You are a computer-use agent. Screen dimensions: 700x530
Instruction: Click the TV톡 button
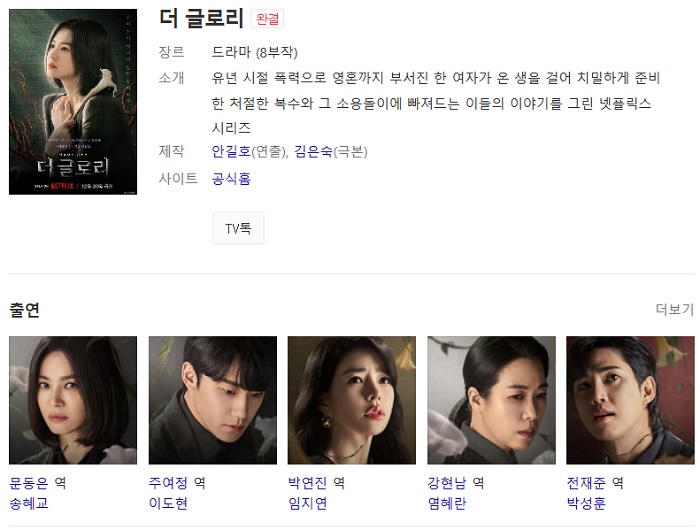(x=238, y=228)
